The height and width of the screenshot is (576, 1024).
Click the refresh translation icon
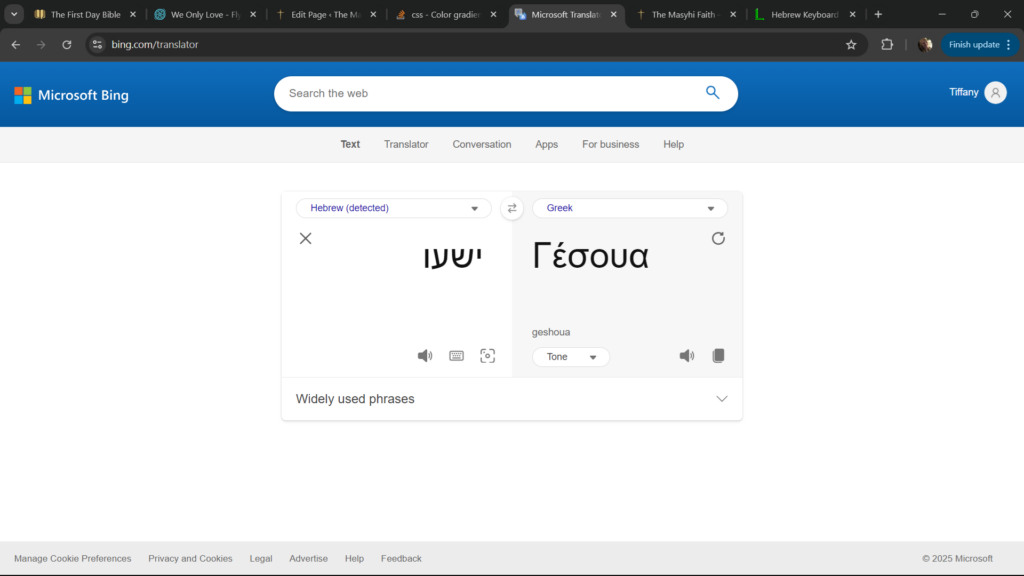pos(718,238)
